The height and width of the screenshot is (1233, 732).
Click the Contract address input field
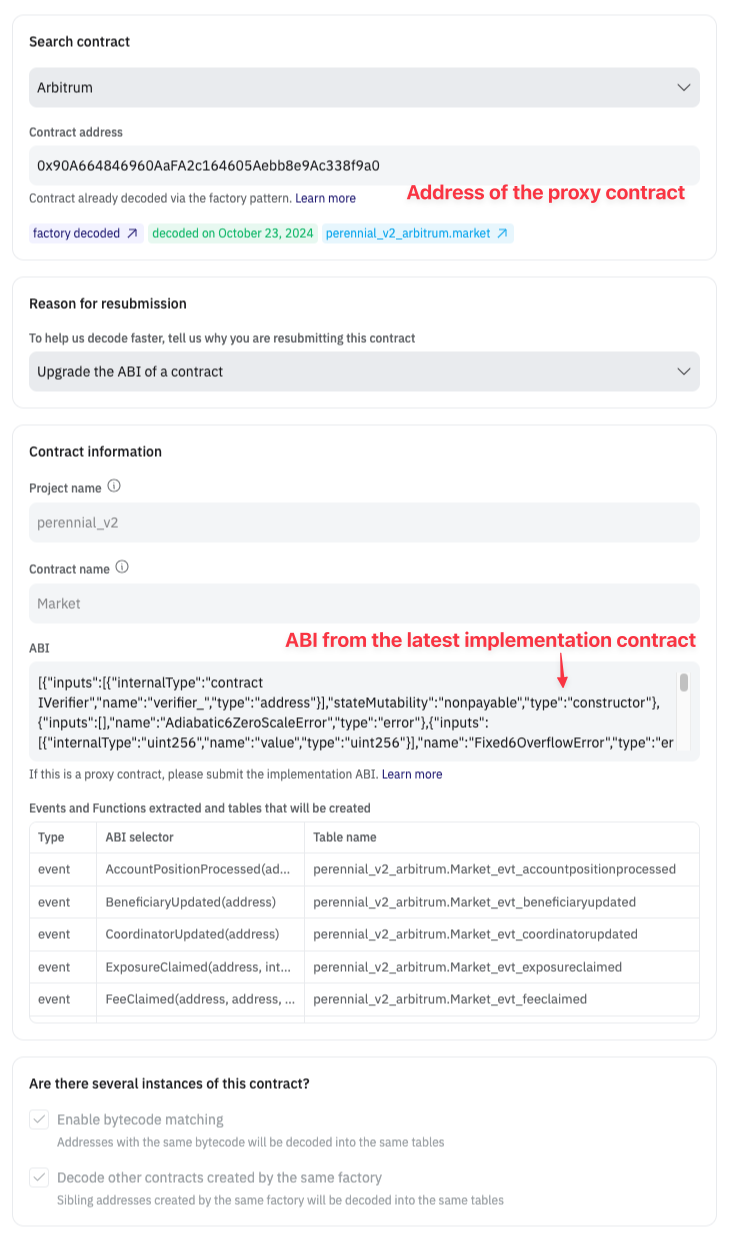point(364,165)
